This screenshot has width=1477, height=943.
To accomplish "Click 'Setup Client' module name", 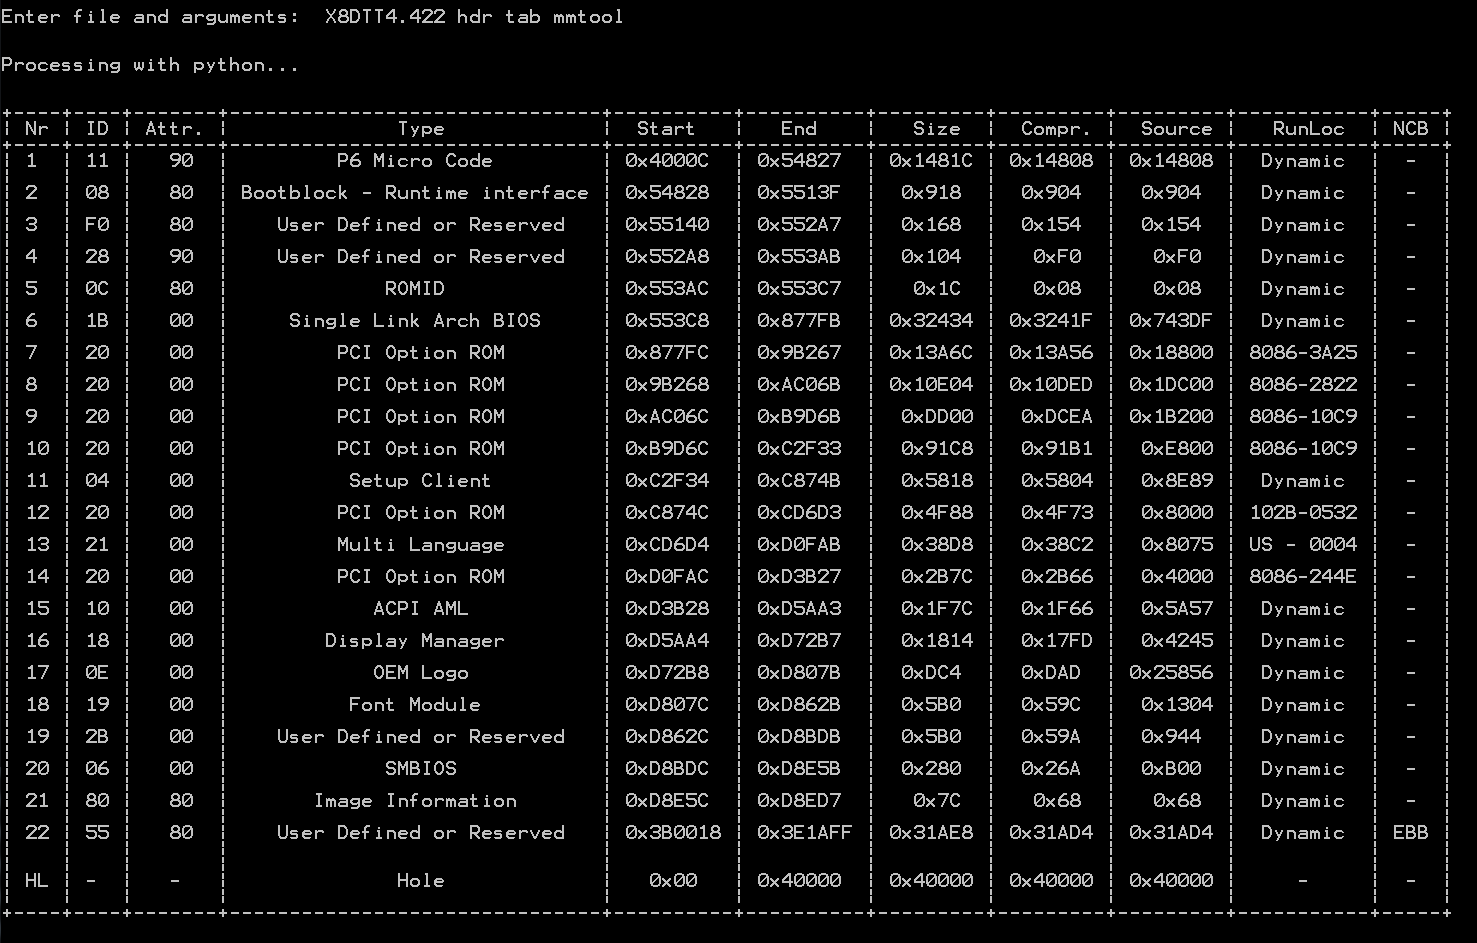I will (x=420, y=480).
